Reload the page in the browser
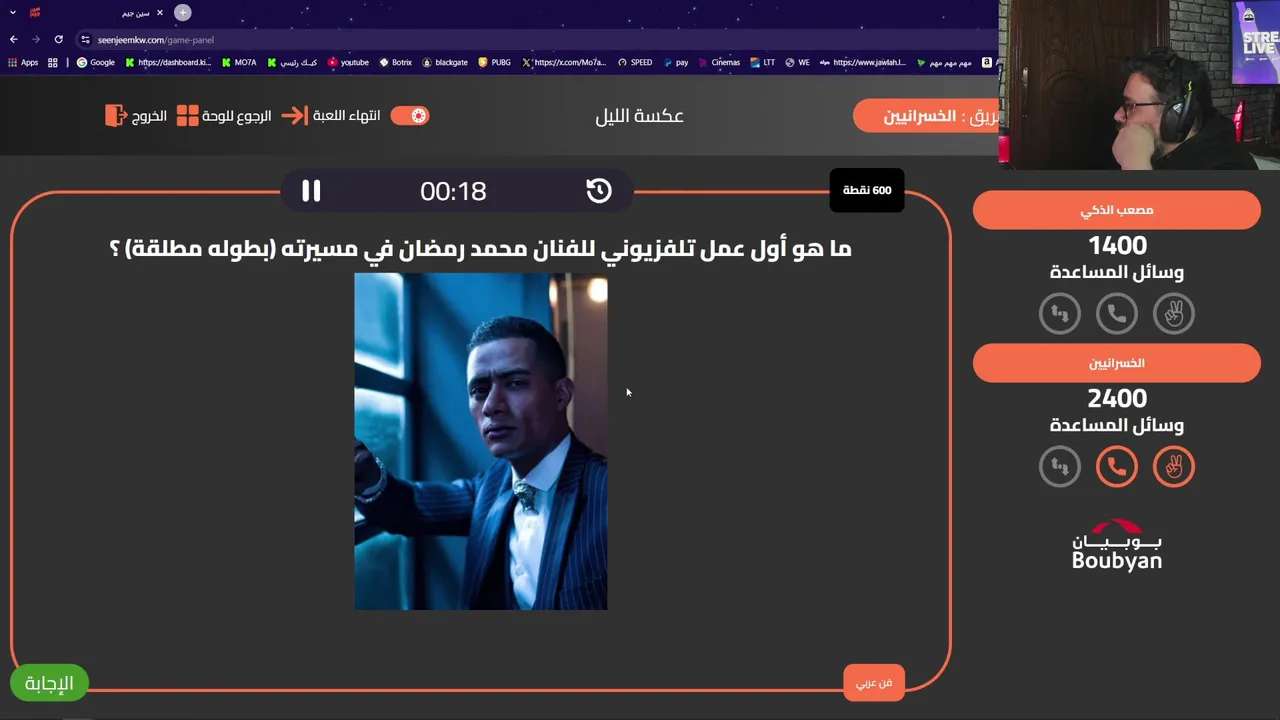The image size is (1280, 720). click(59, 40)
